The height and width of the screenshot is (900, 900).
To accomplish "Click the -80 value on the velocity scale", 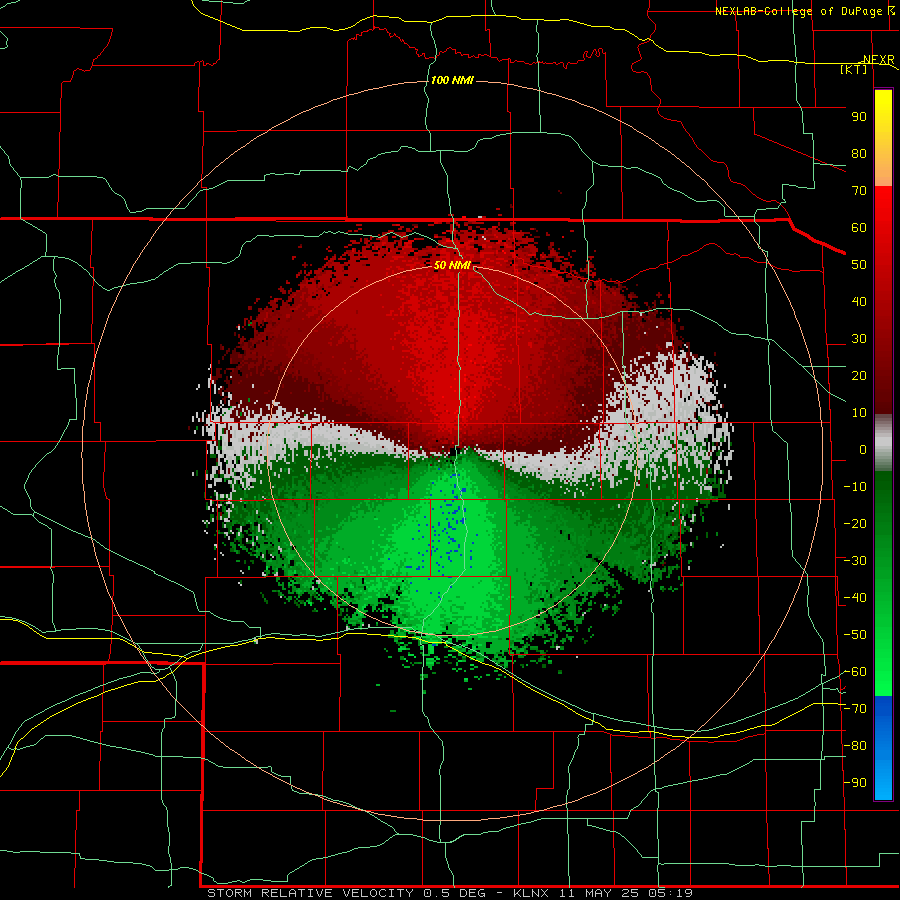I will 855,746.
